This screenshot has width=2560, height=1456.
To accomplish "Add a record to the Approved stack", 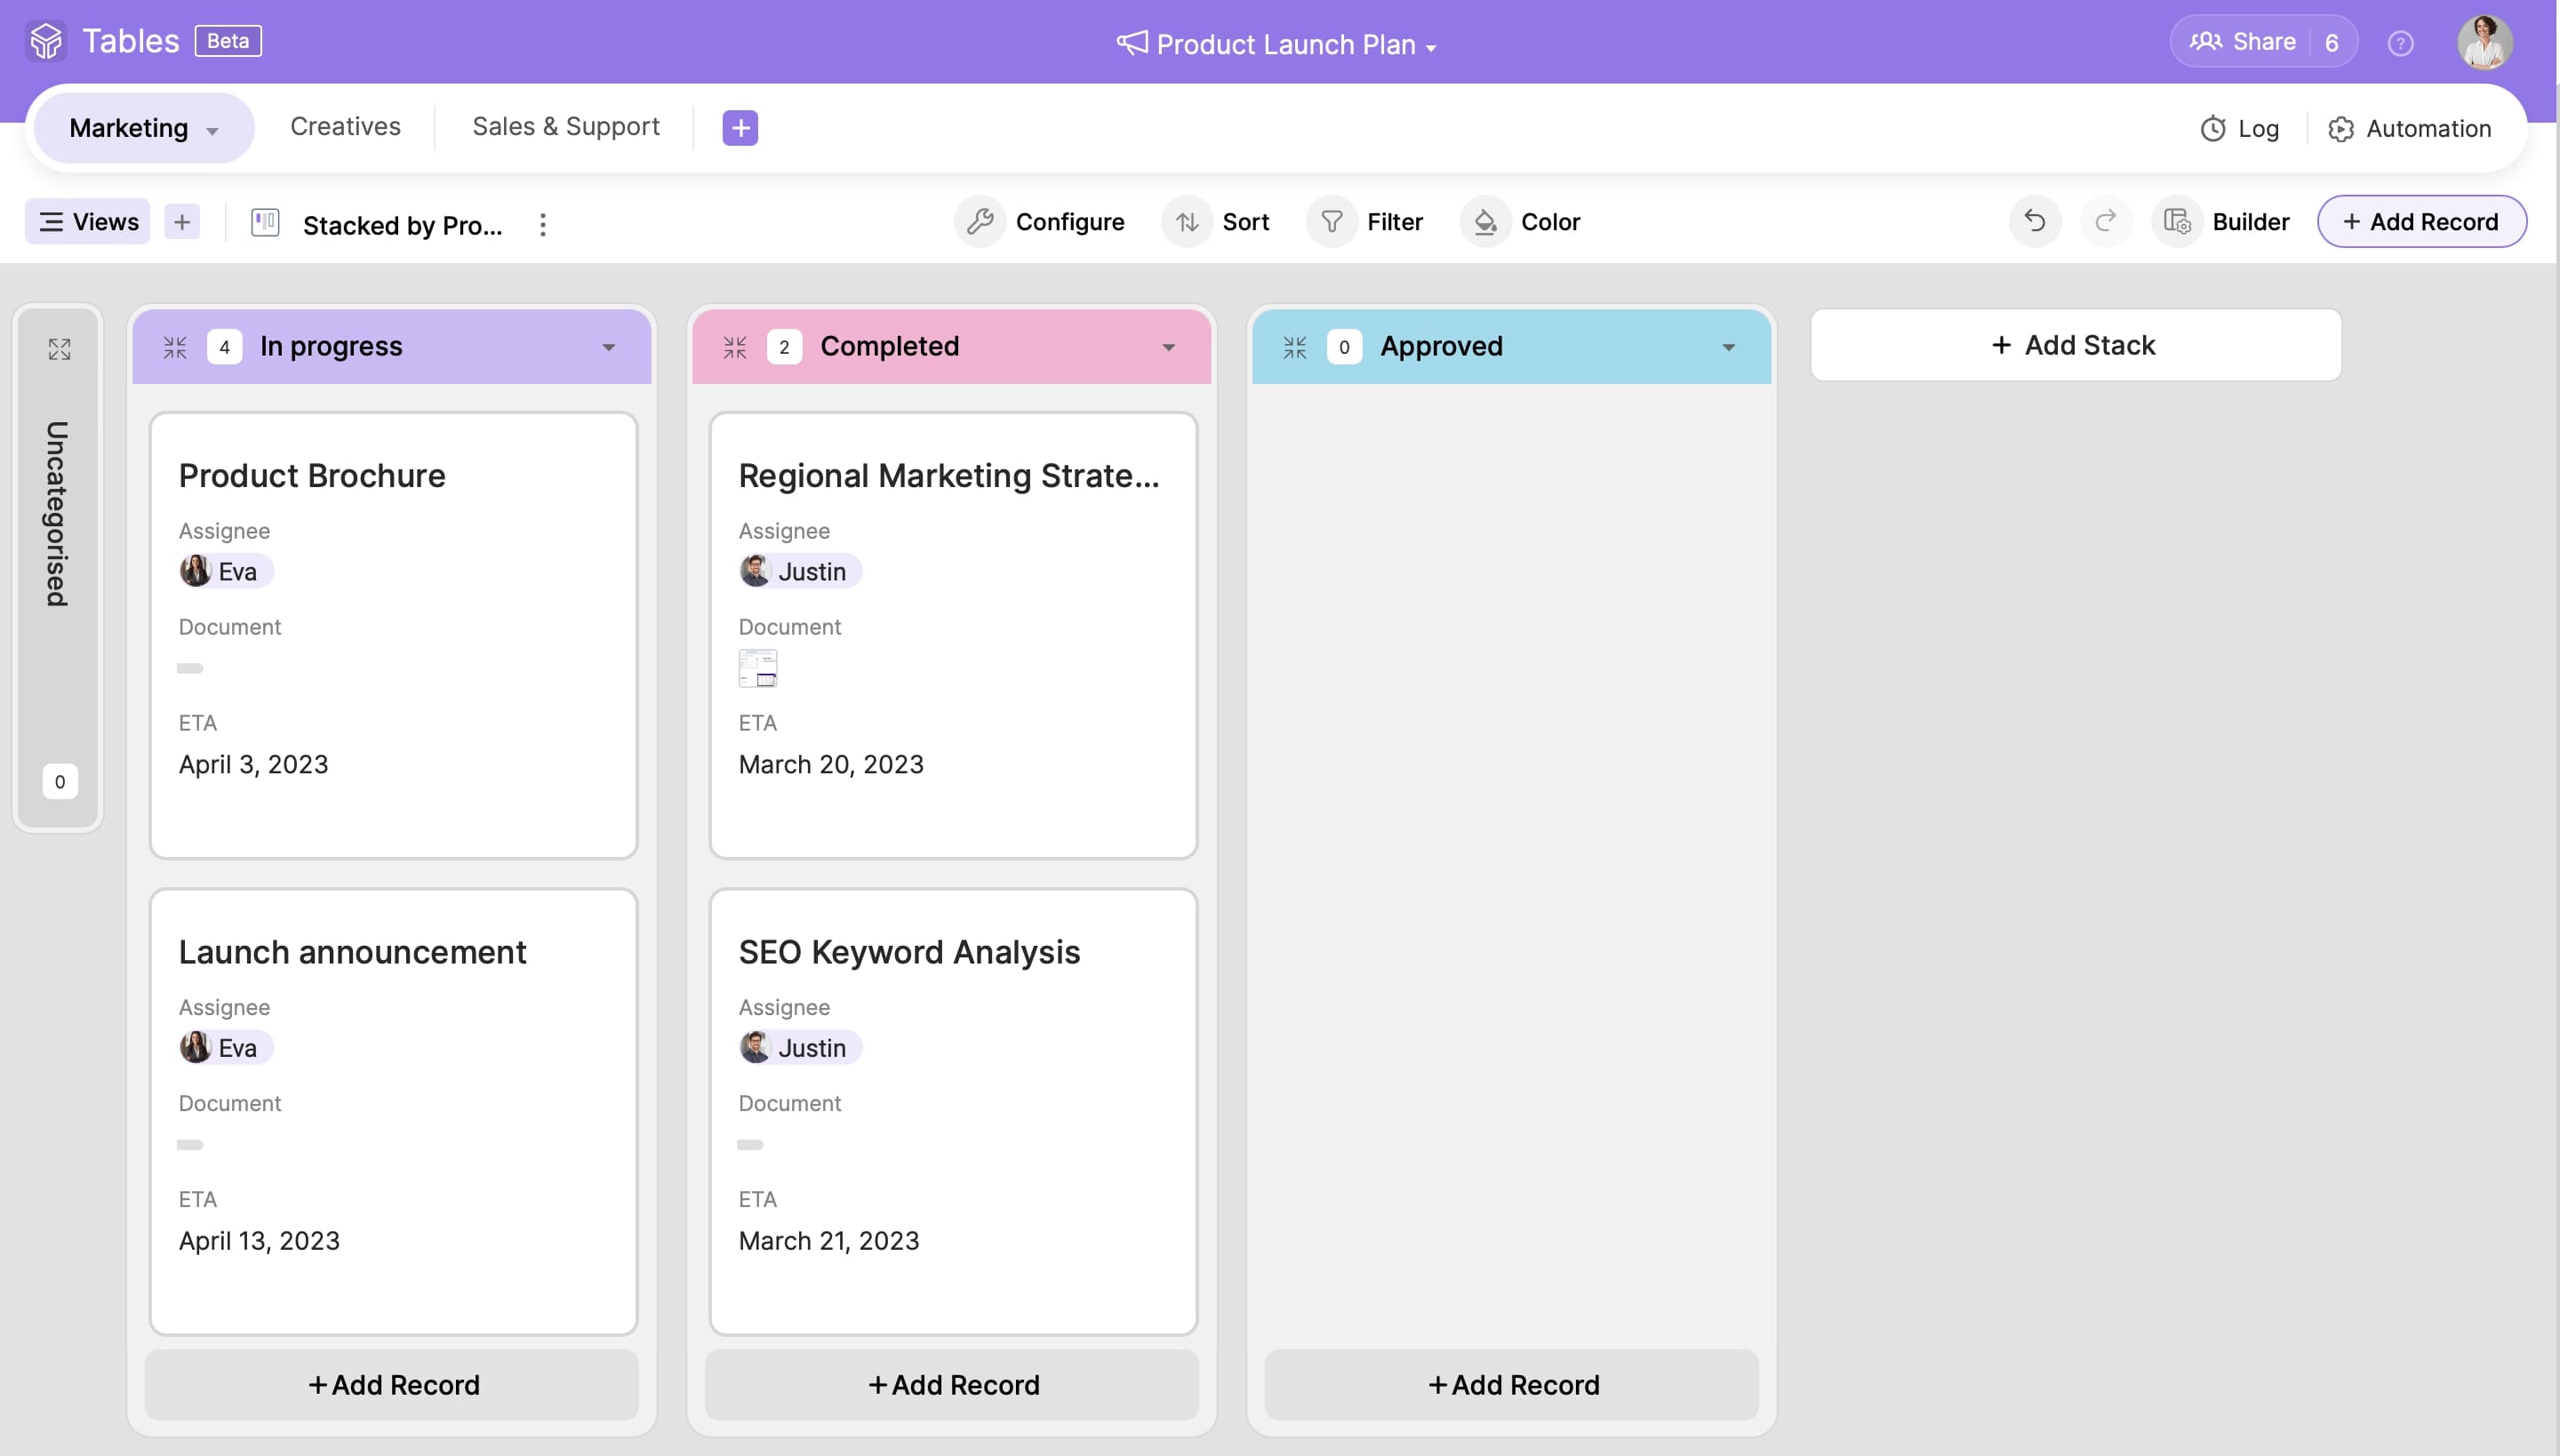I will [1511, 1384].
